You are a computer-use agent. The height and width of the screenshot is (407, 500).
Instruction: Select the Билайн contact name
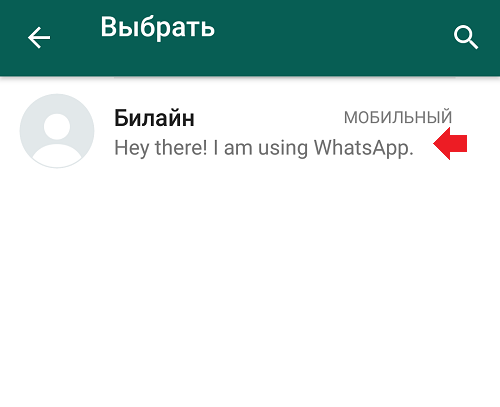coord(154,118)
